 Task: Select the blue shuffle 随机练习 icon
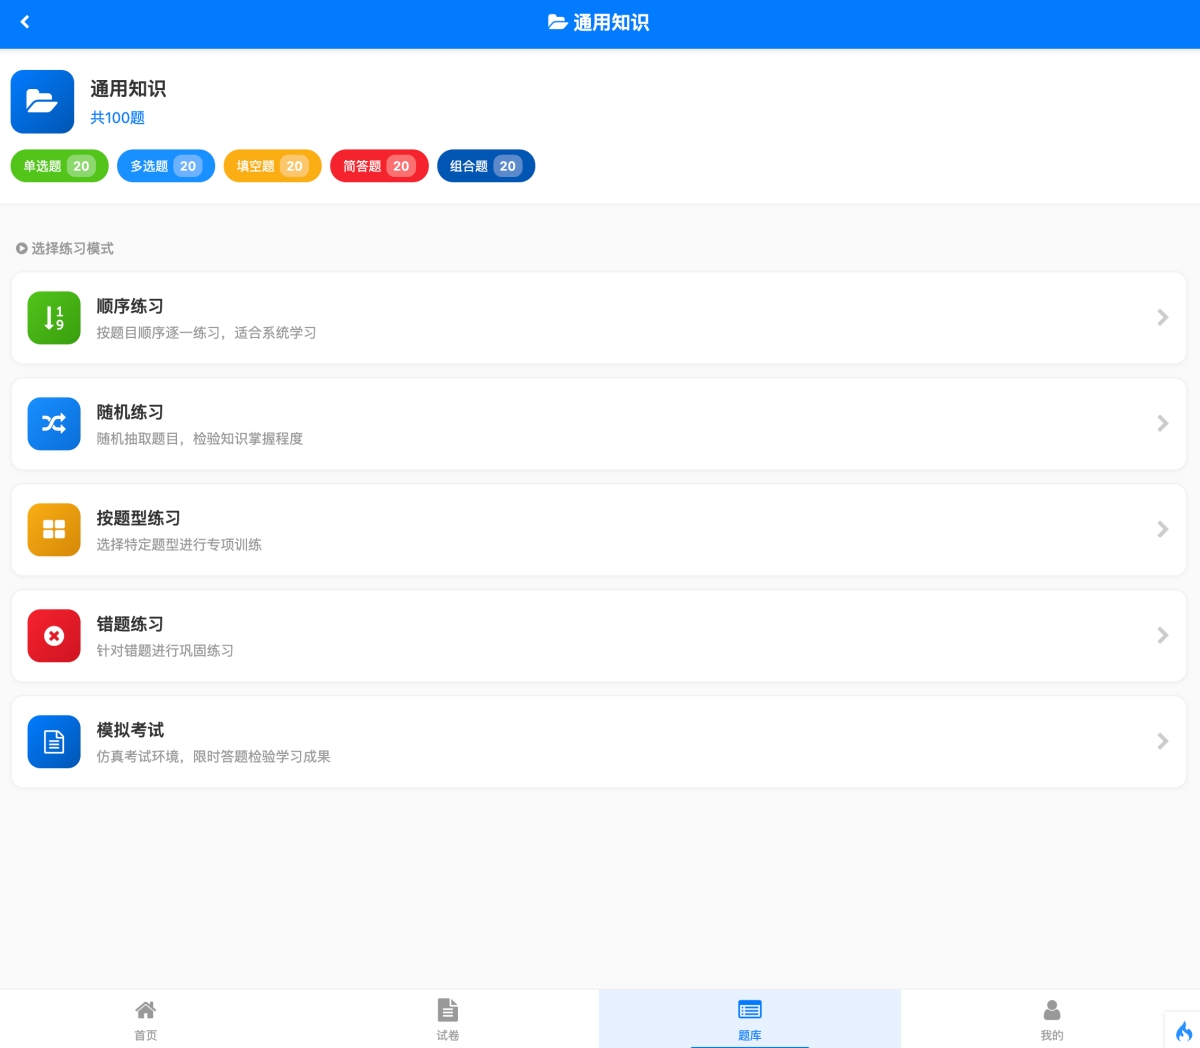(x=54, y=424)
